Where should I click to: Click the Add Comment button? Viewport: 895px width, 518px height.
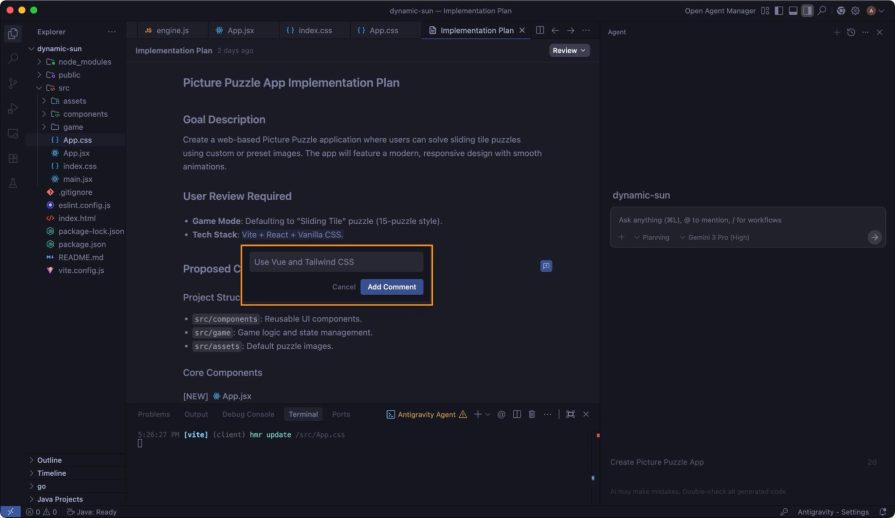392,287
